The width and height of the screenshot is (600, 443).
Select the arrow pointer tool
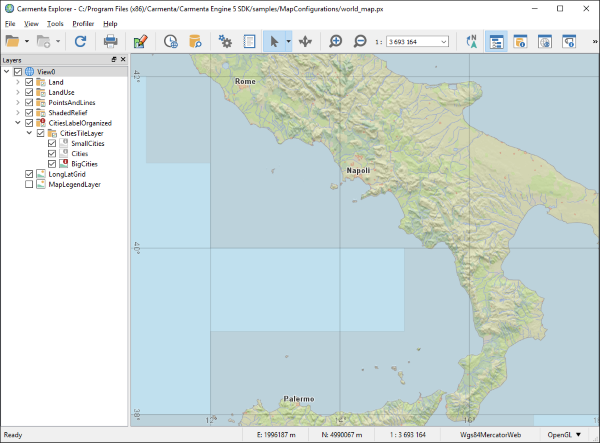click(x=272, y=42)
